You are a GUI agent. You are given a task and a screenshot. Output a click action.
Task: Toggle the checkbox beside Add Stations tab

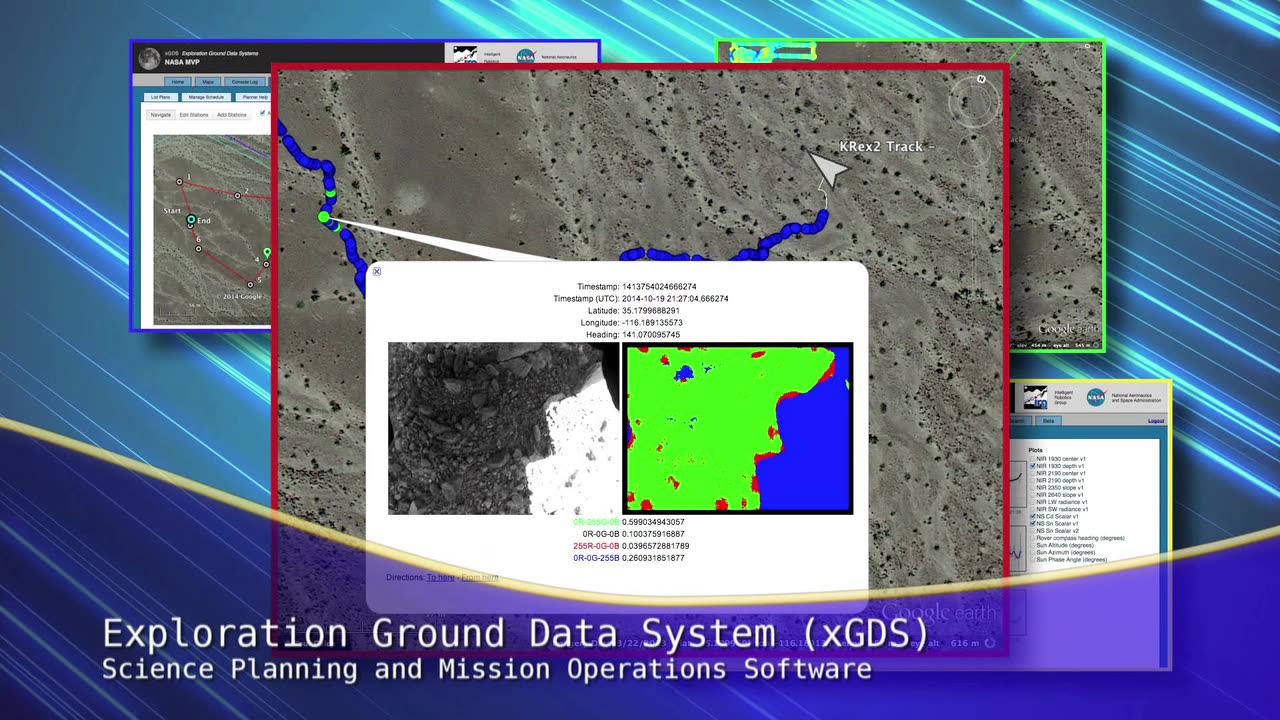coord(262,113)
